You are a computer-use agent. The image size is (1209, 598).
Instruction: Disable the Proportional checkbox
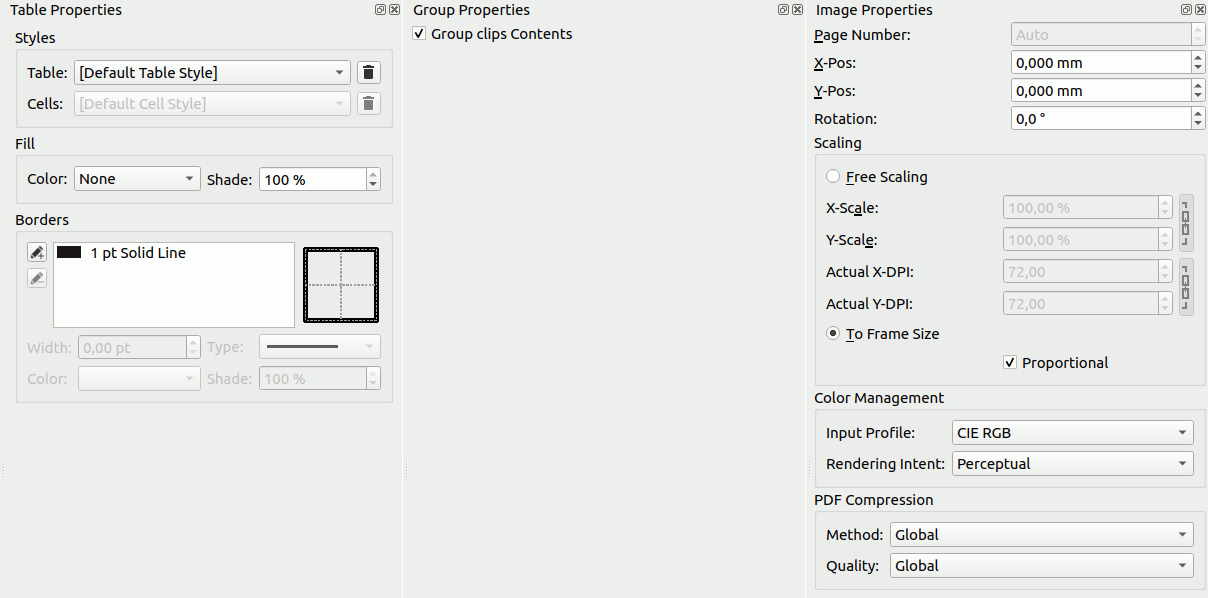tap(1010, 363)
